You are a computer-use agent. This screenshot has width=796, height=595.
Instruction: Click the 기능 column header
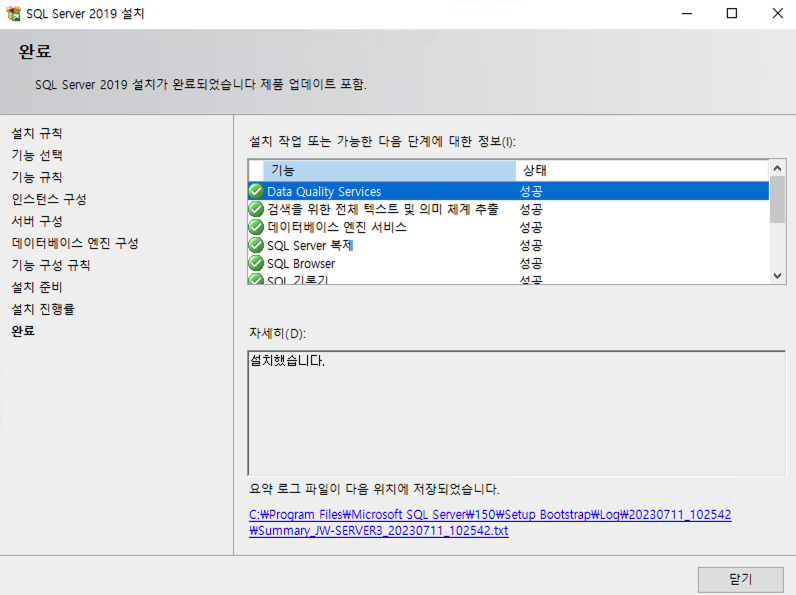(389, 171)
